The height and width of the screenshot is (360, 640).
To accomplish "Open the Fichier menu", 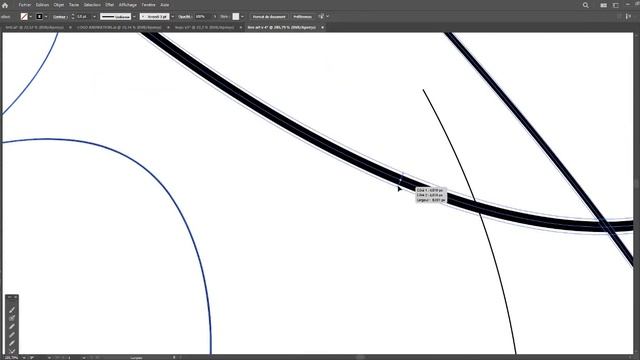I will (x=25, y=5).
